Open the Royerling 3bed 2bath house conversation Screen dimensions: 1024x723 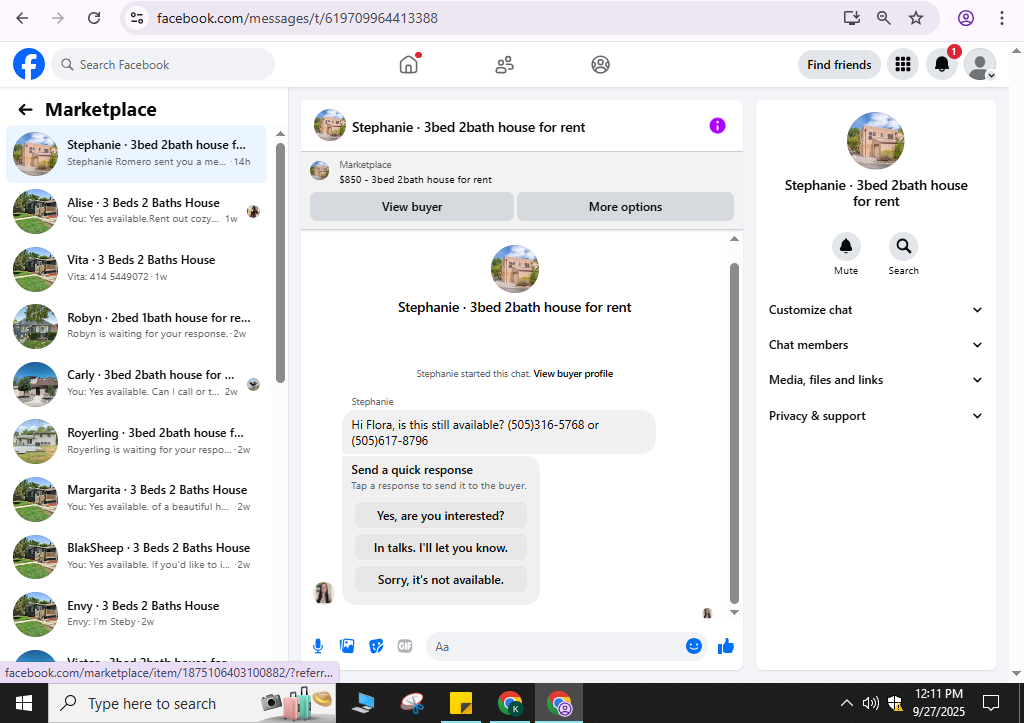pyautogui.click(x=136, y=441)
